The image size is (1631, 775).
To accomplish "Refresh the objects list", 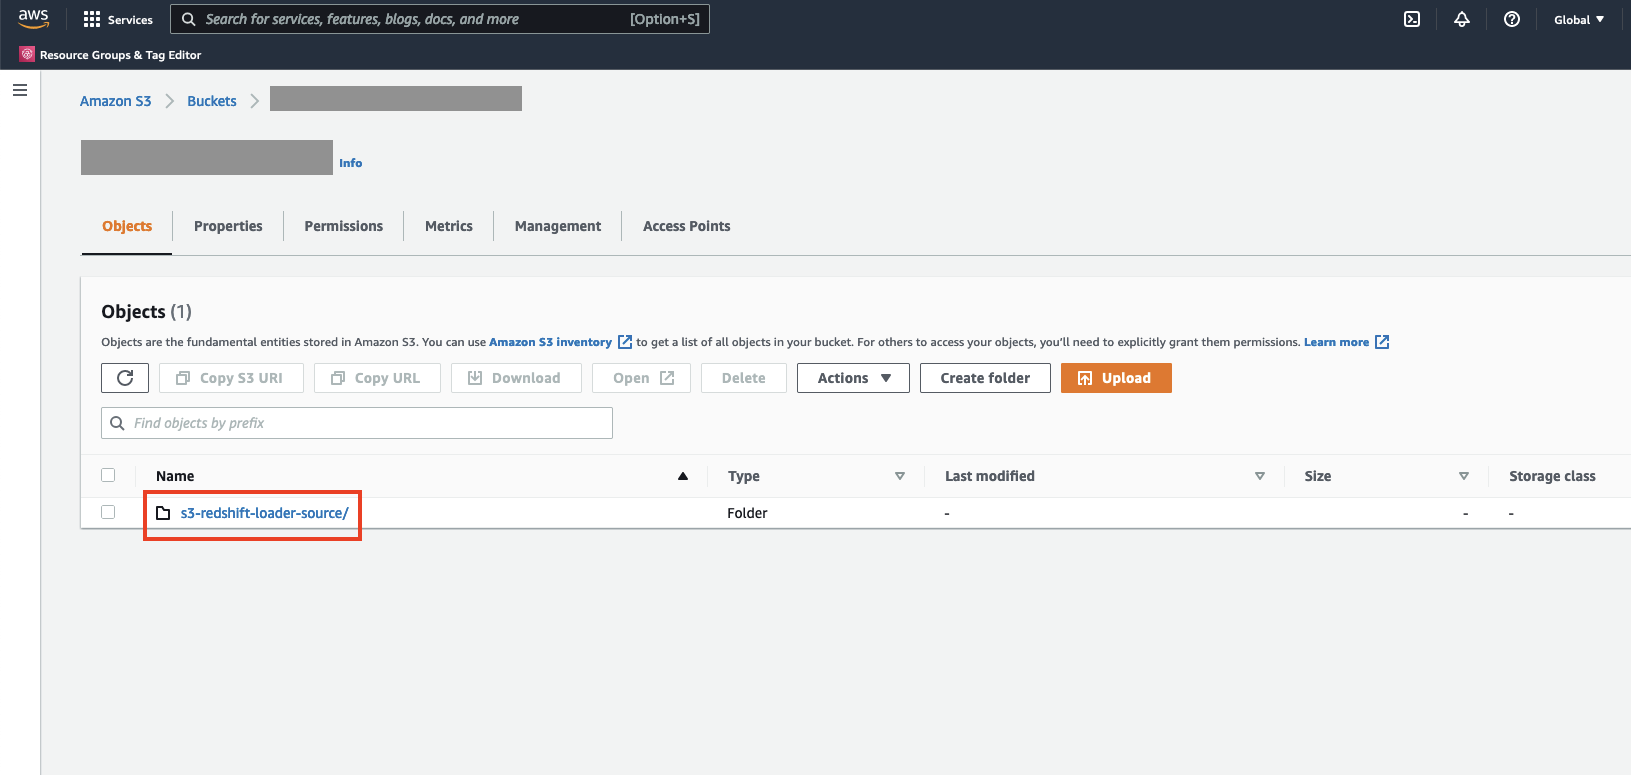I will [125, 378].
